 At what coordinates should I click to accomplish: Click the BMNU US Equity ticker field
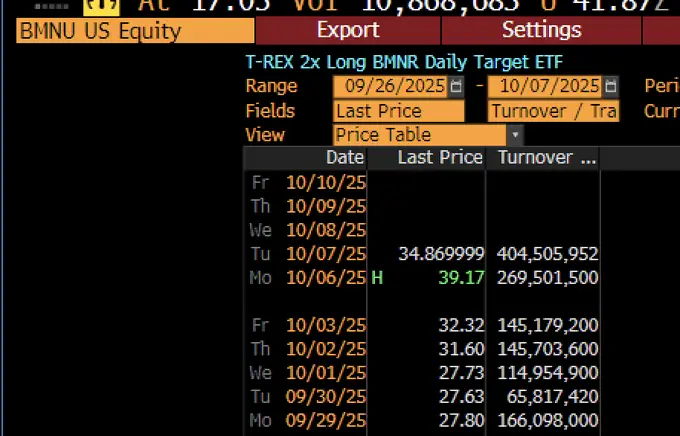point(135,31)
